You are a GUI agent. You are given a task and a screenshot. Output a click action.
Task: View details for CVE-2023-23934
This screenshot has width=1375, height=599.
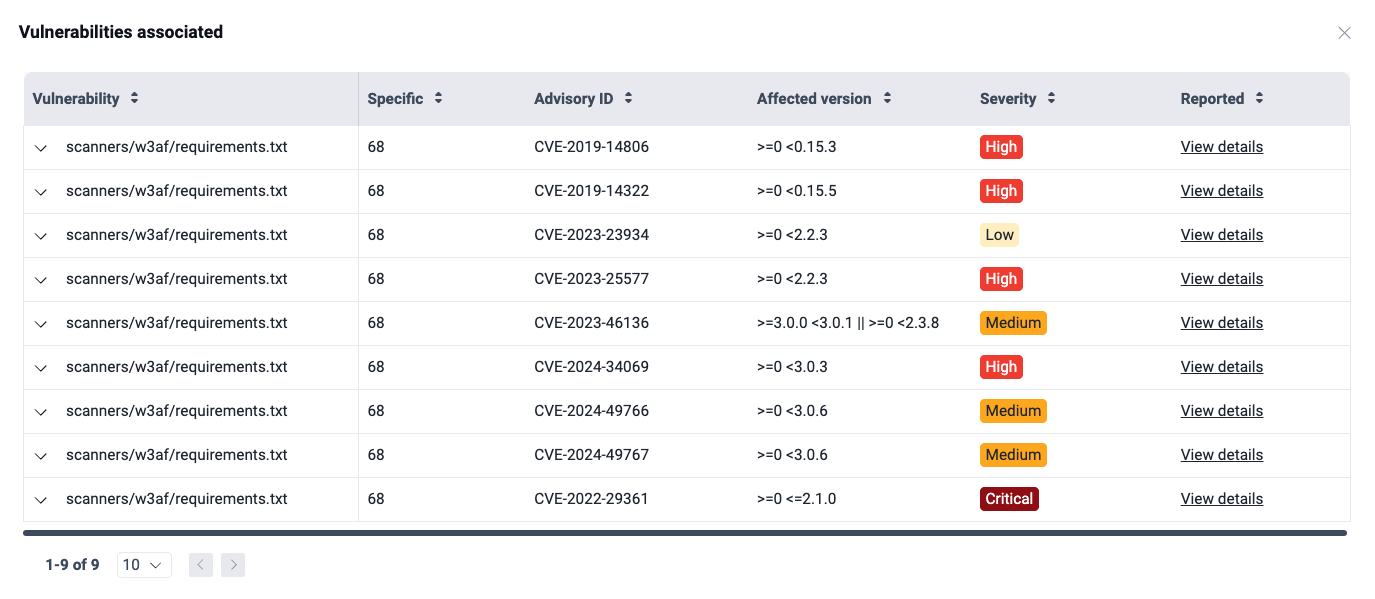coord(1221,234)
